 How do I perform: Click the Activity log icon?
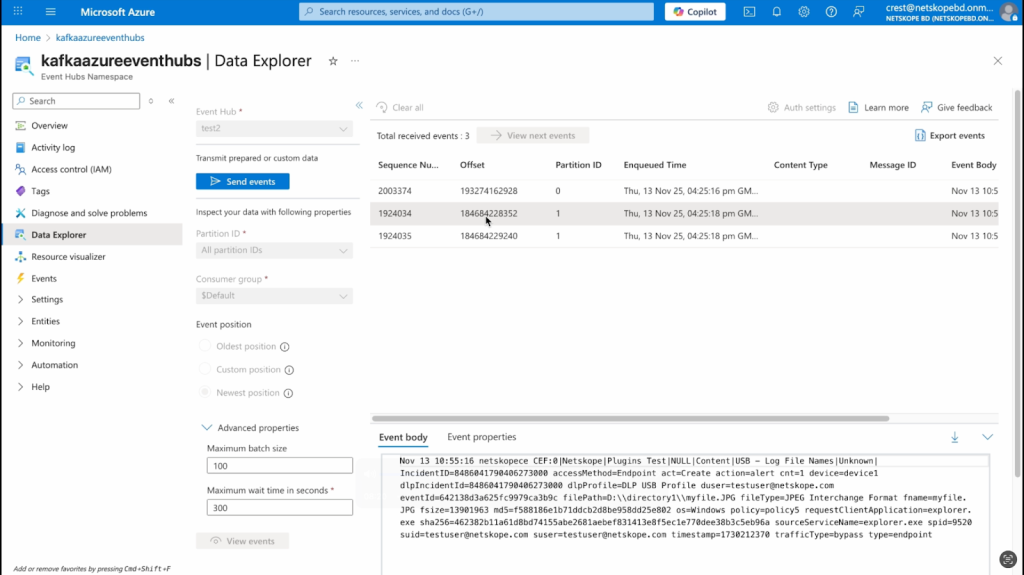[x=20, y=148]
